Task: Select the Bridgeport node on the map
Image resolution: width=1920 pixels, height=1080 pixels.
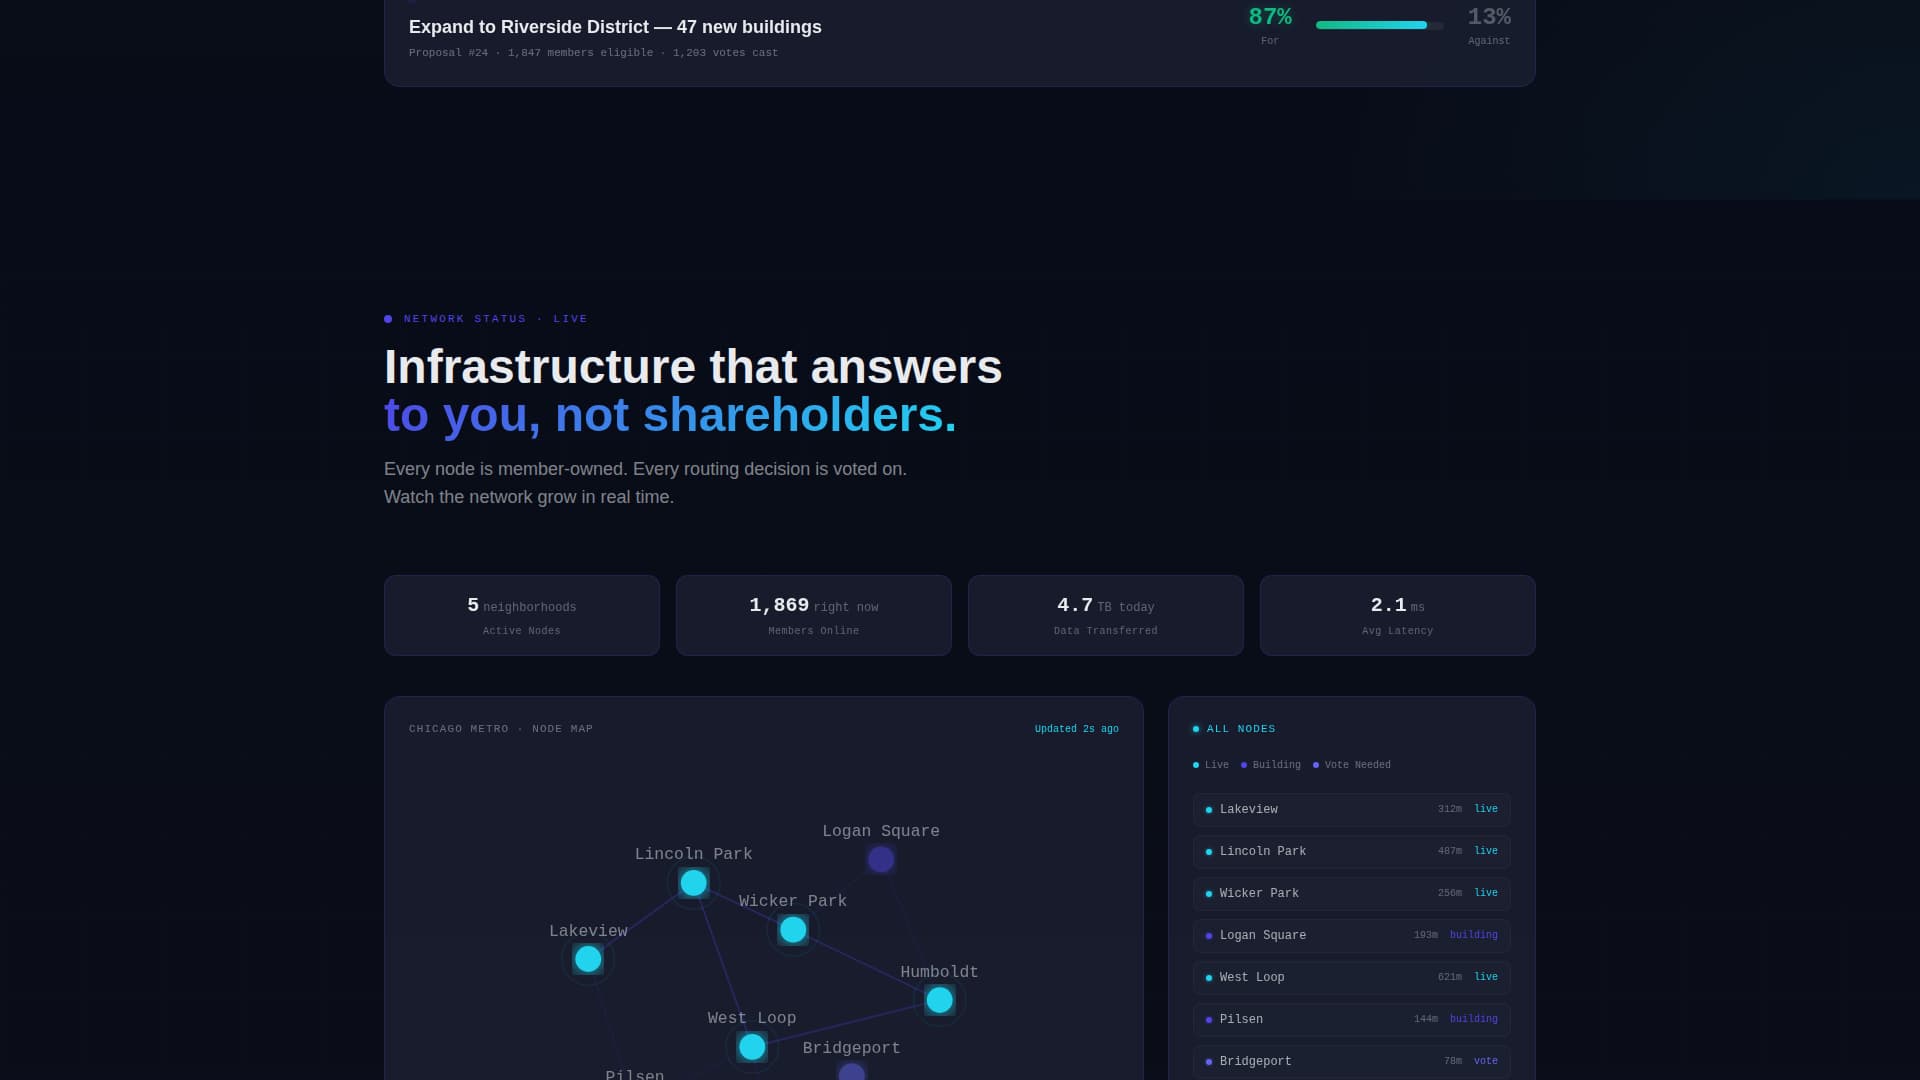Action: 851,1072
